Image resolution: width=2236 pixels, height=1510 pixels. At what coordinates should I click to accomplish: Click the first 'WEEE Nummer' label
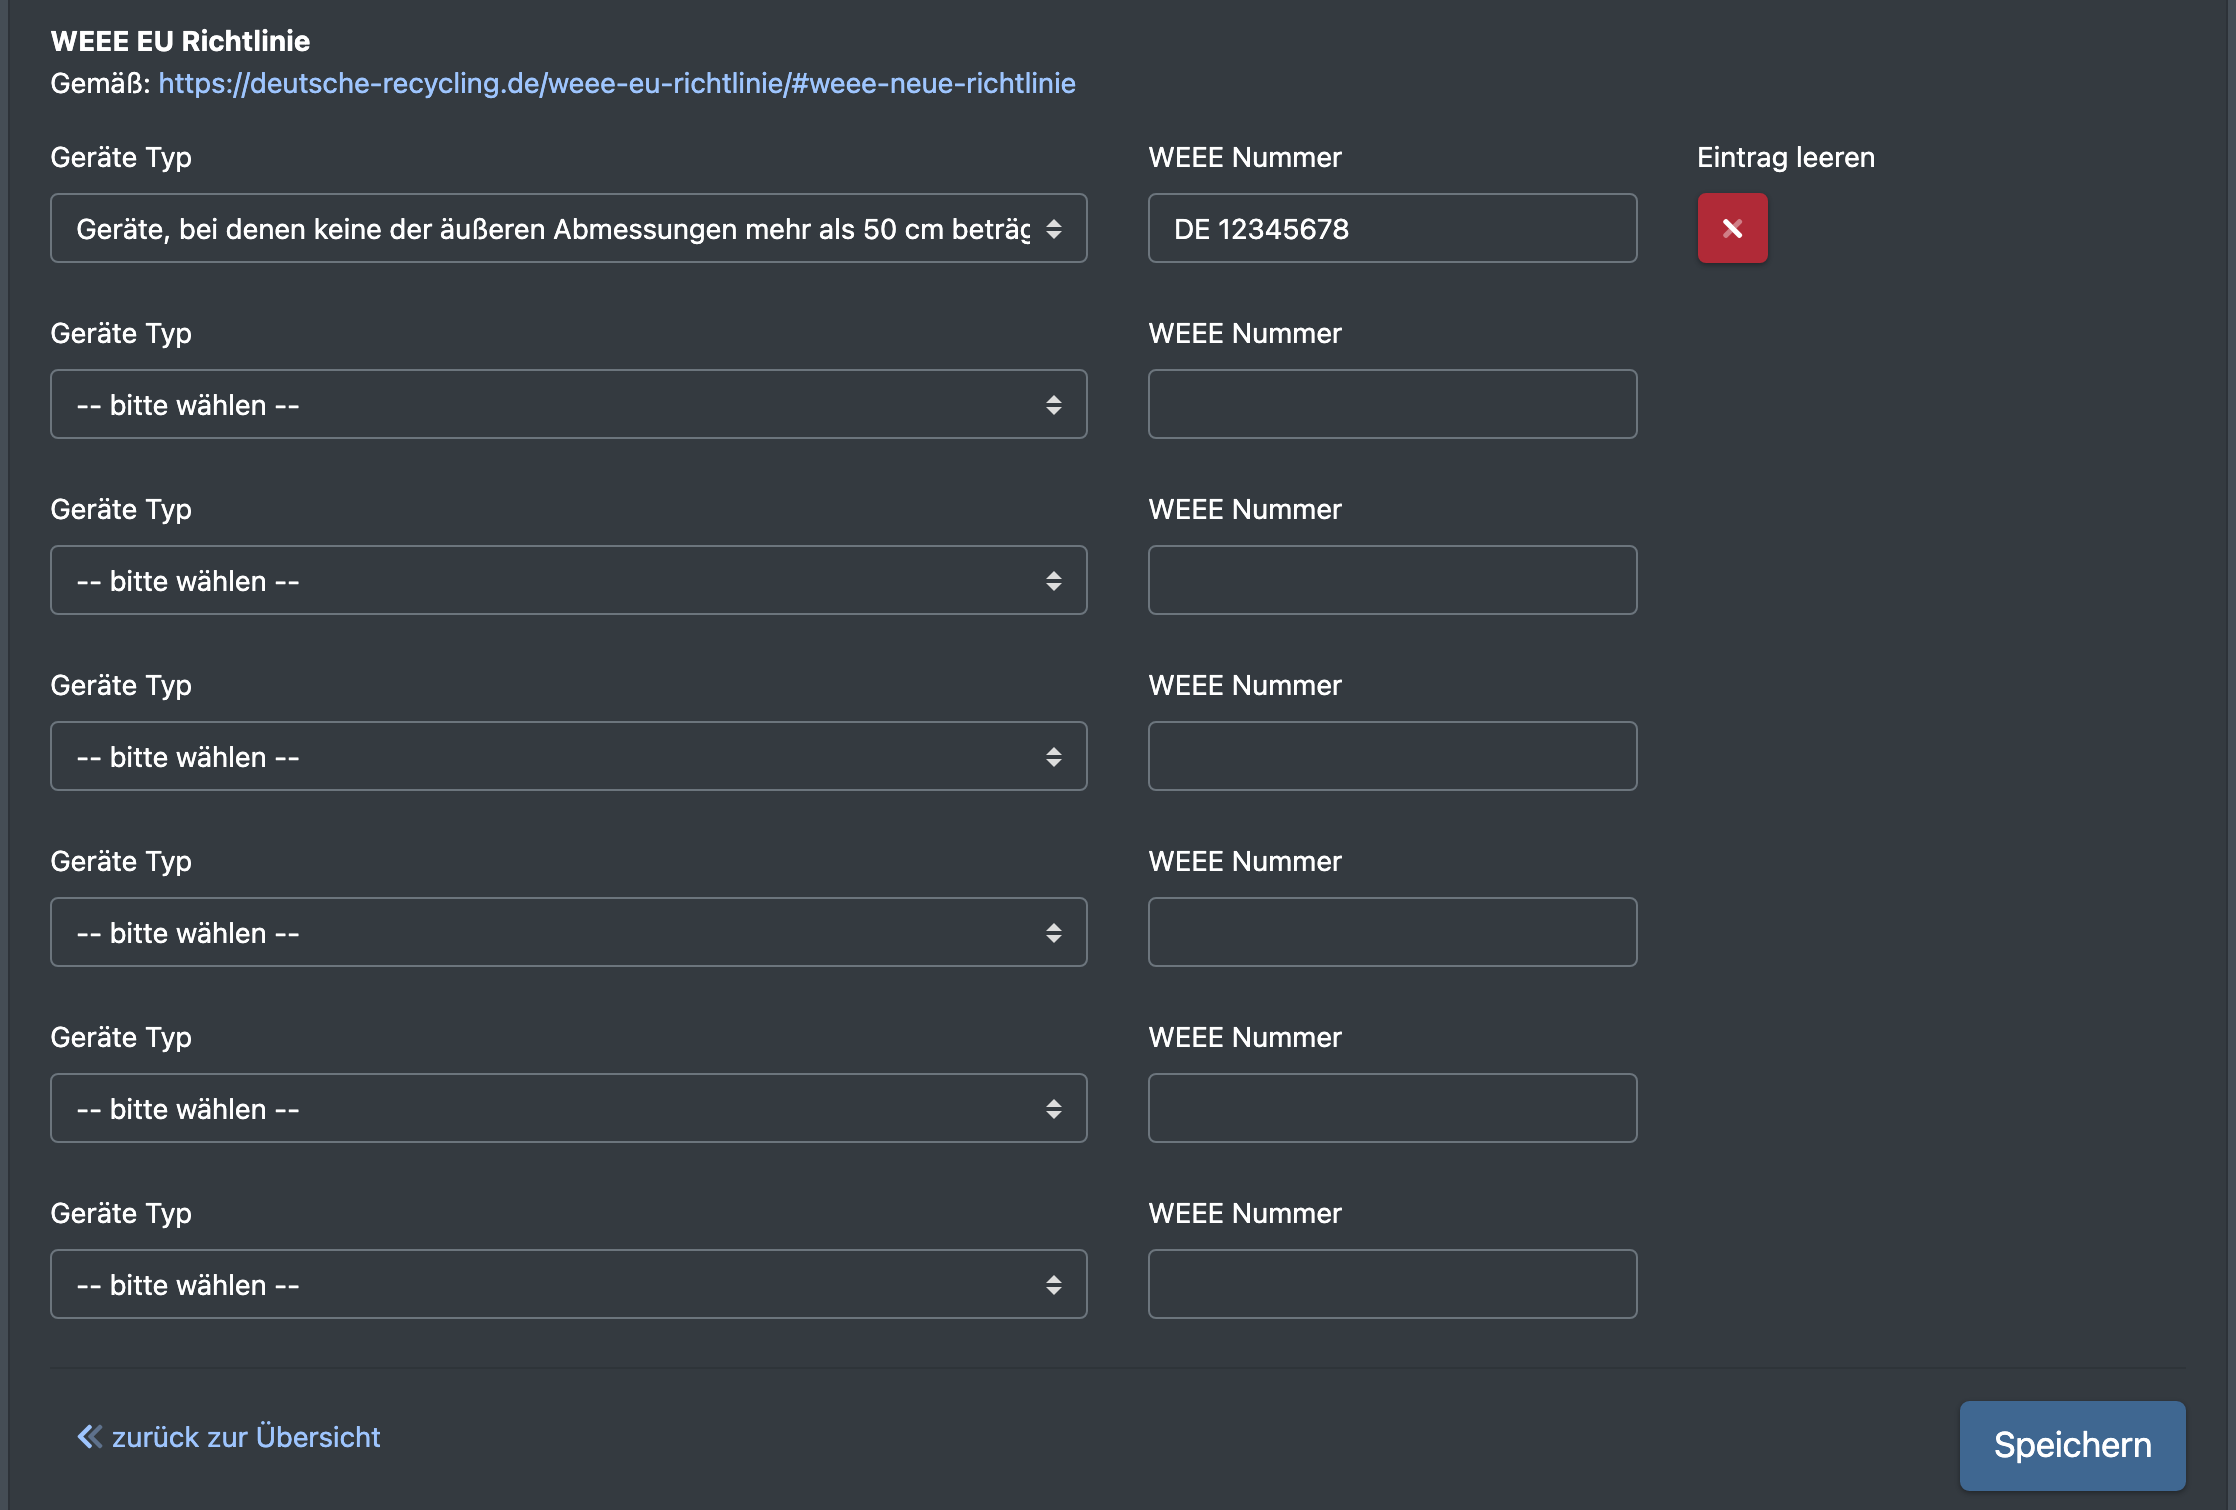[x=1245, y=157]
